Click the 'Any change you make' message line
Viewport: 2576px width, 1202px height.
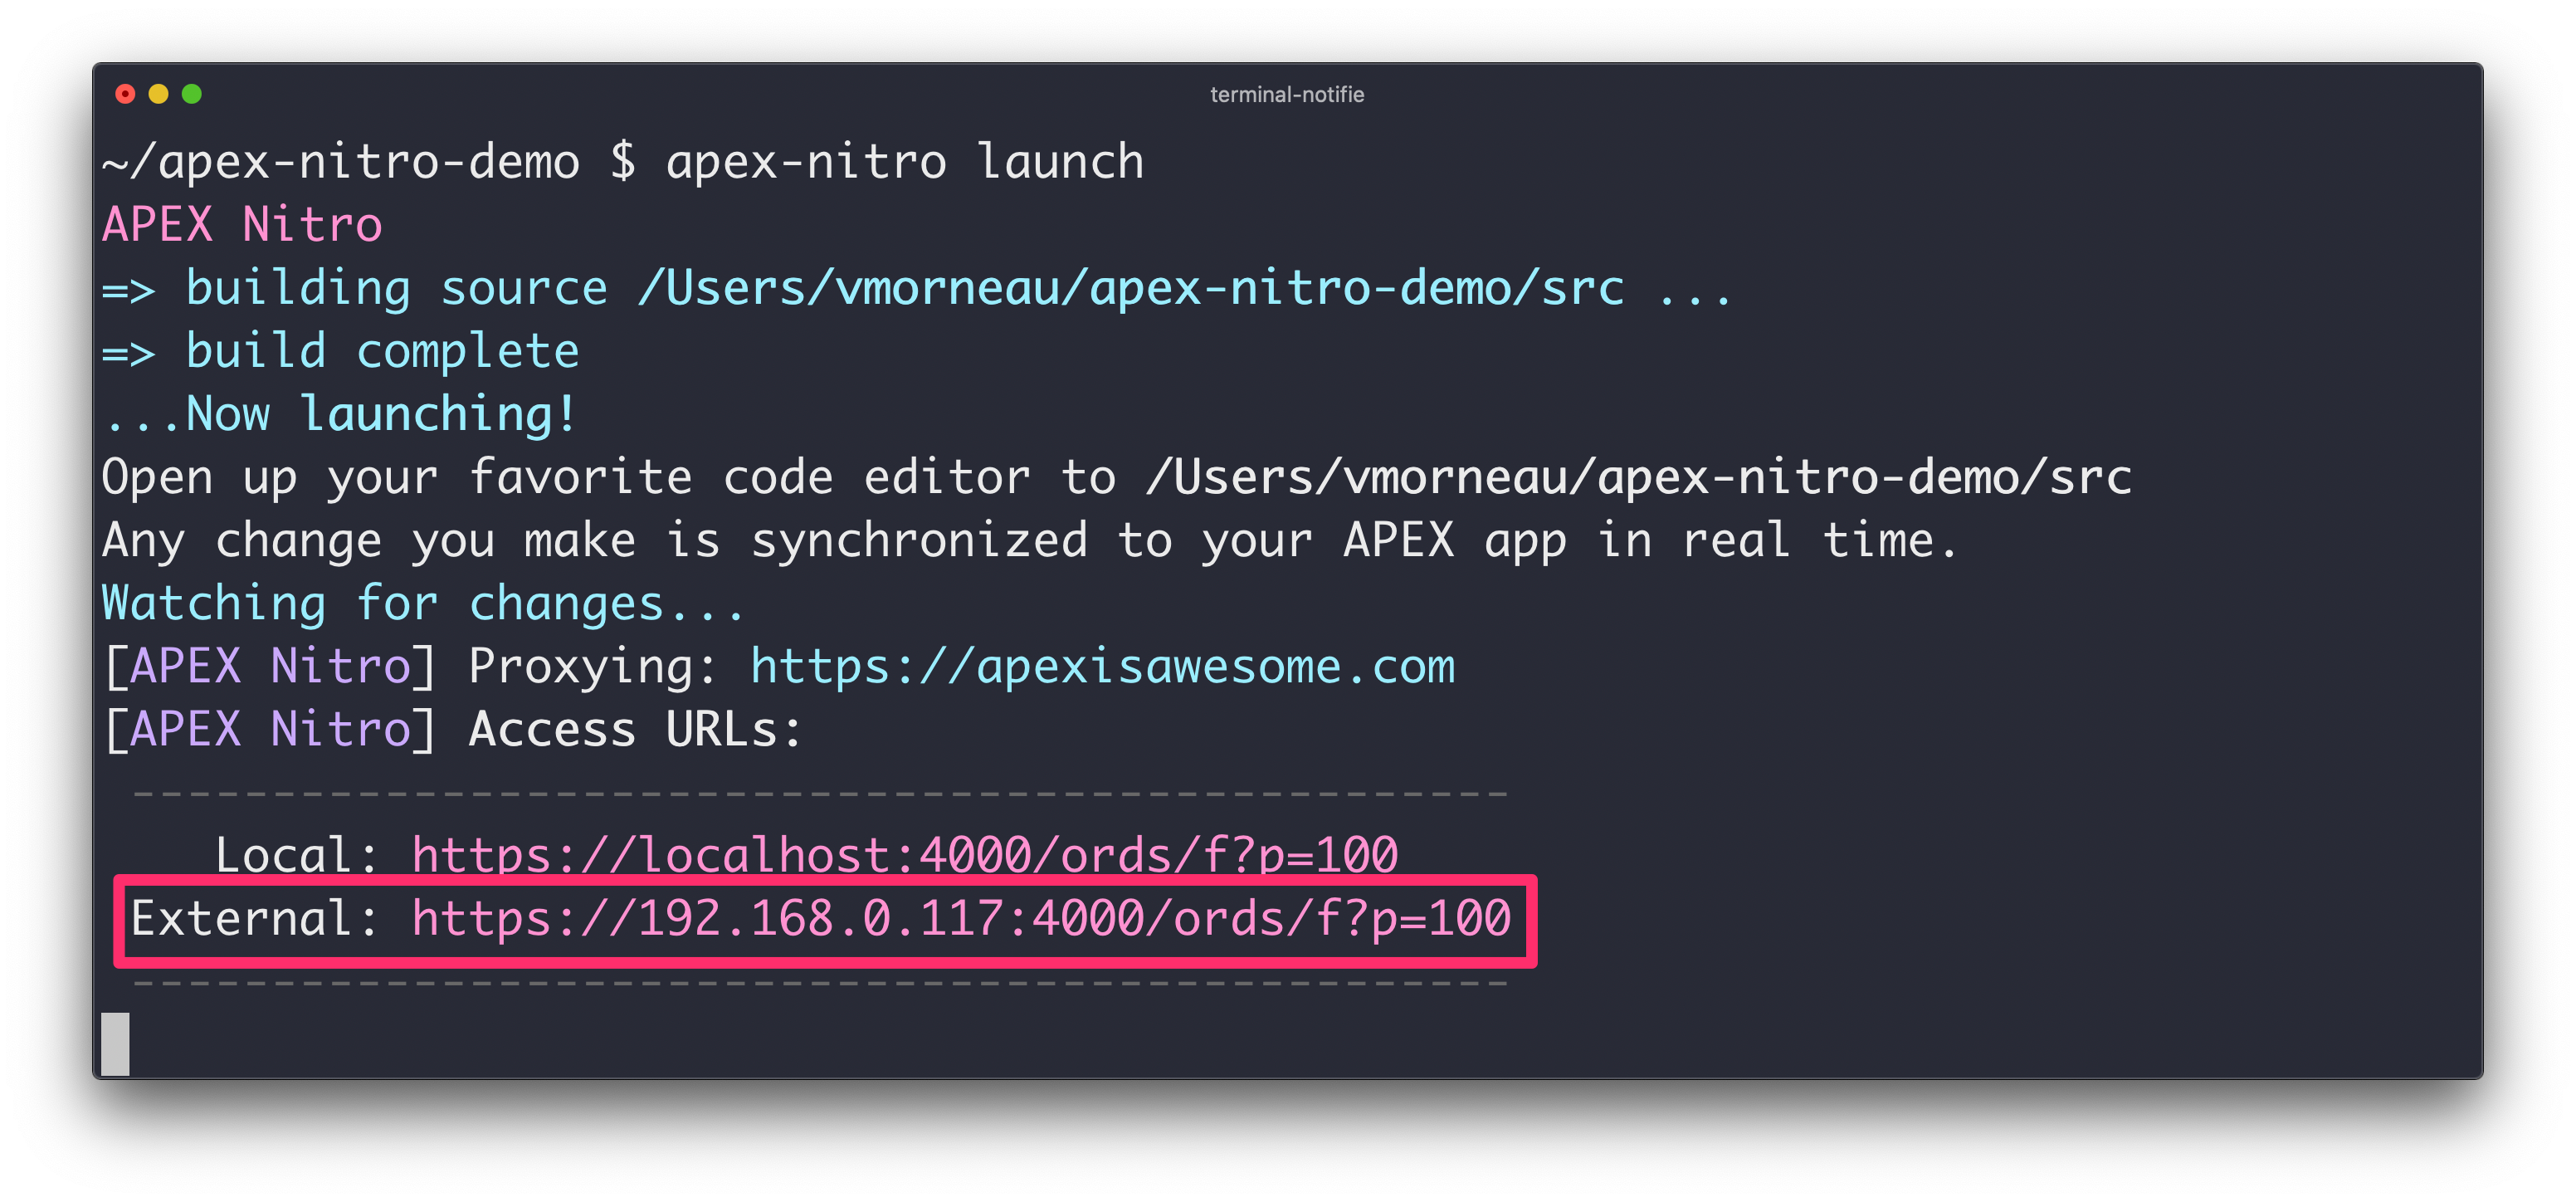pos(1028,541)
